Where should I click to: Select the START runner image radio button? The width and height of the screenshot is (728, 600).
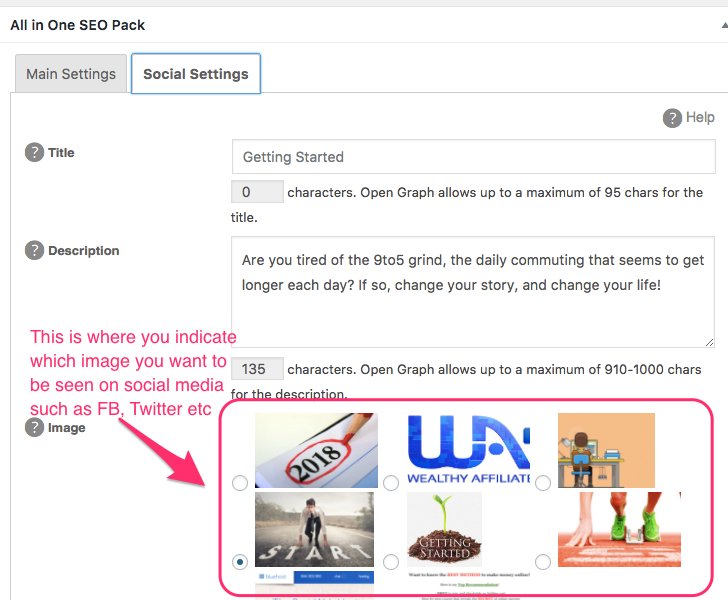[x=240, y=562]
